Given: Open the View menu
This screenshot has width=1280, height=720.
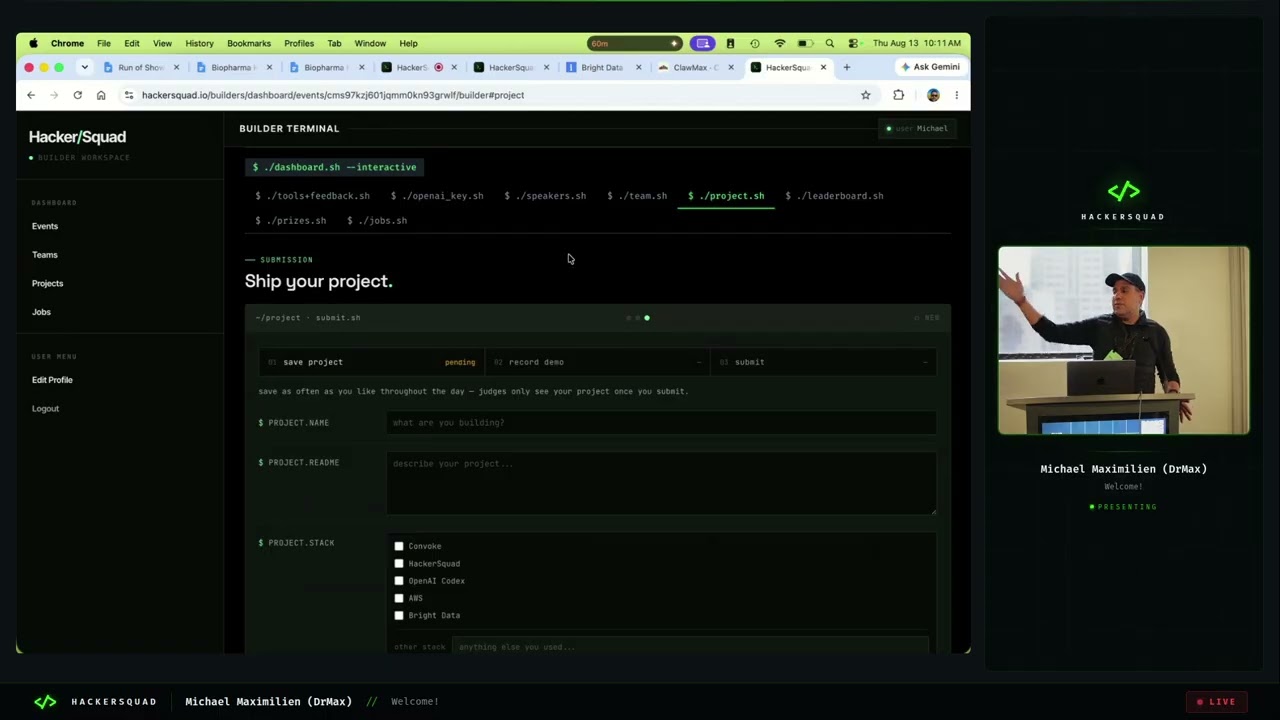Looking at the screenshot, I should click(x=162, y=43).
